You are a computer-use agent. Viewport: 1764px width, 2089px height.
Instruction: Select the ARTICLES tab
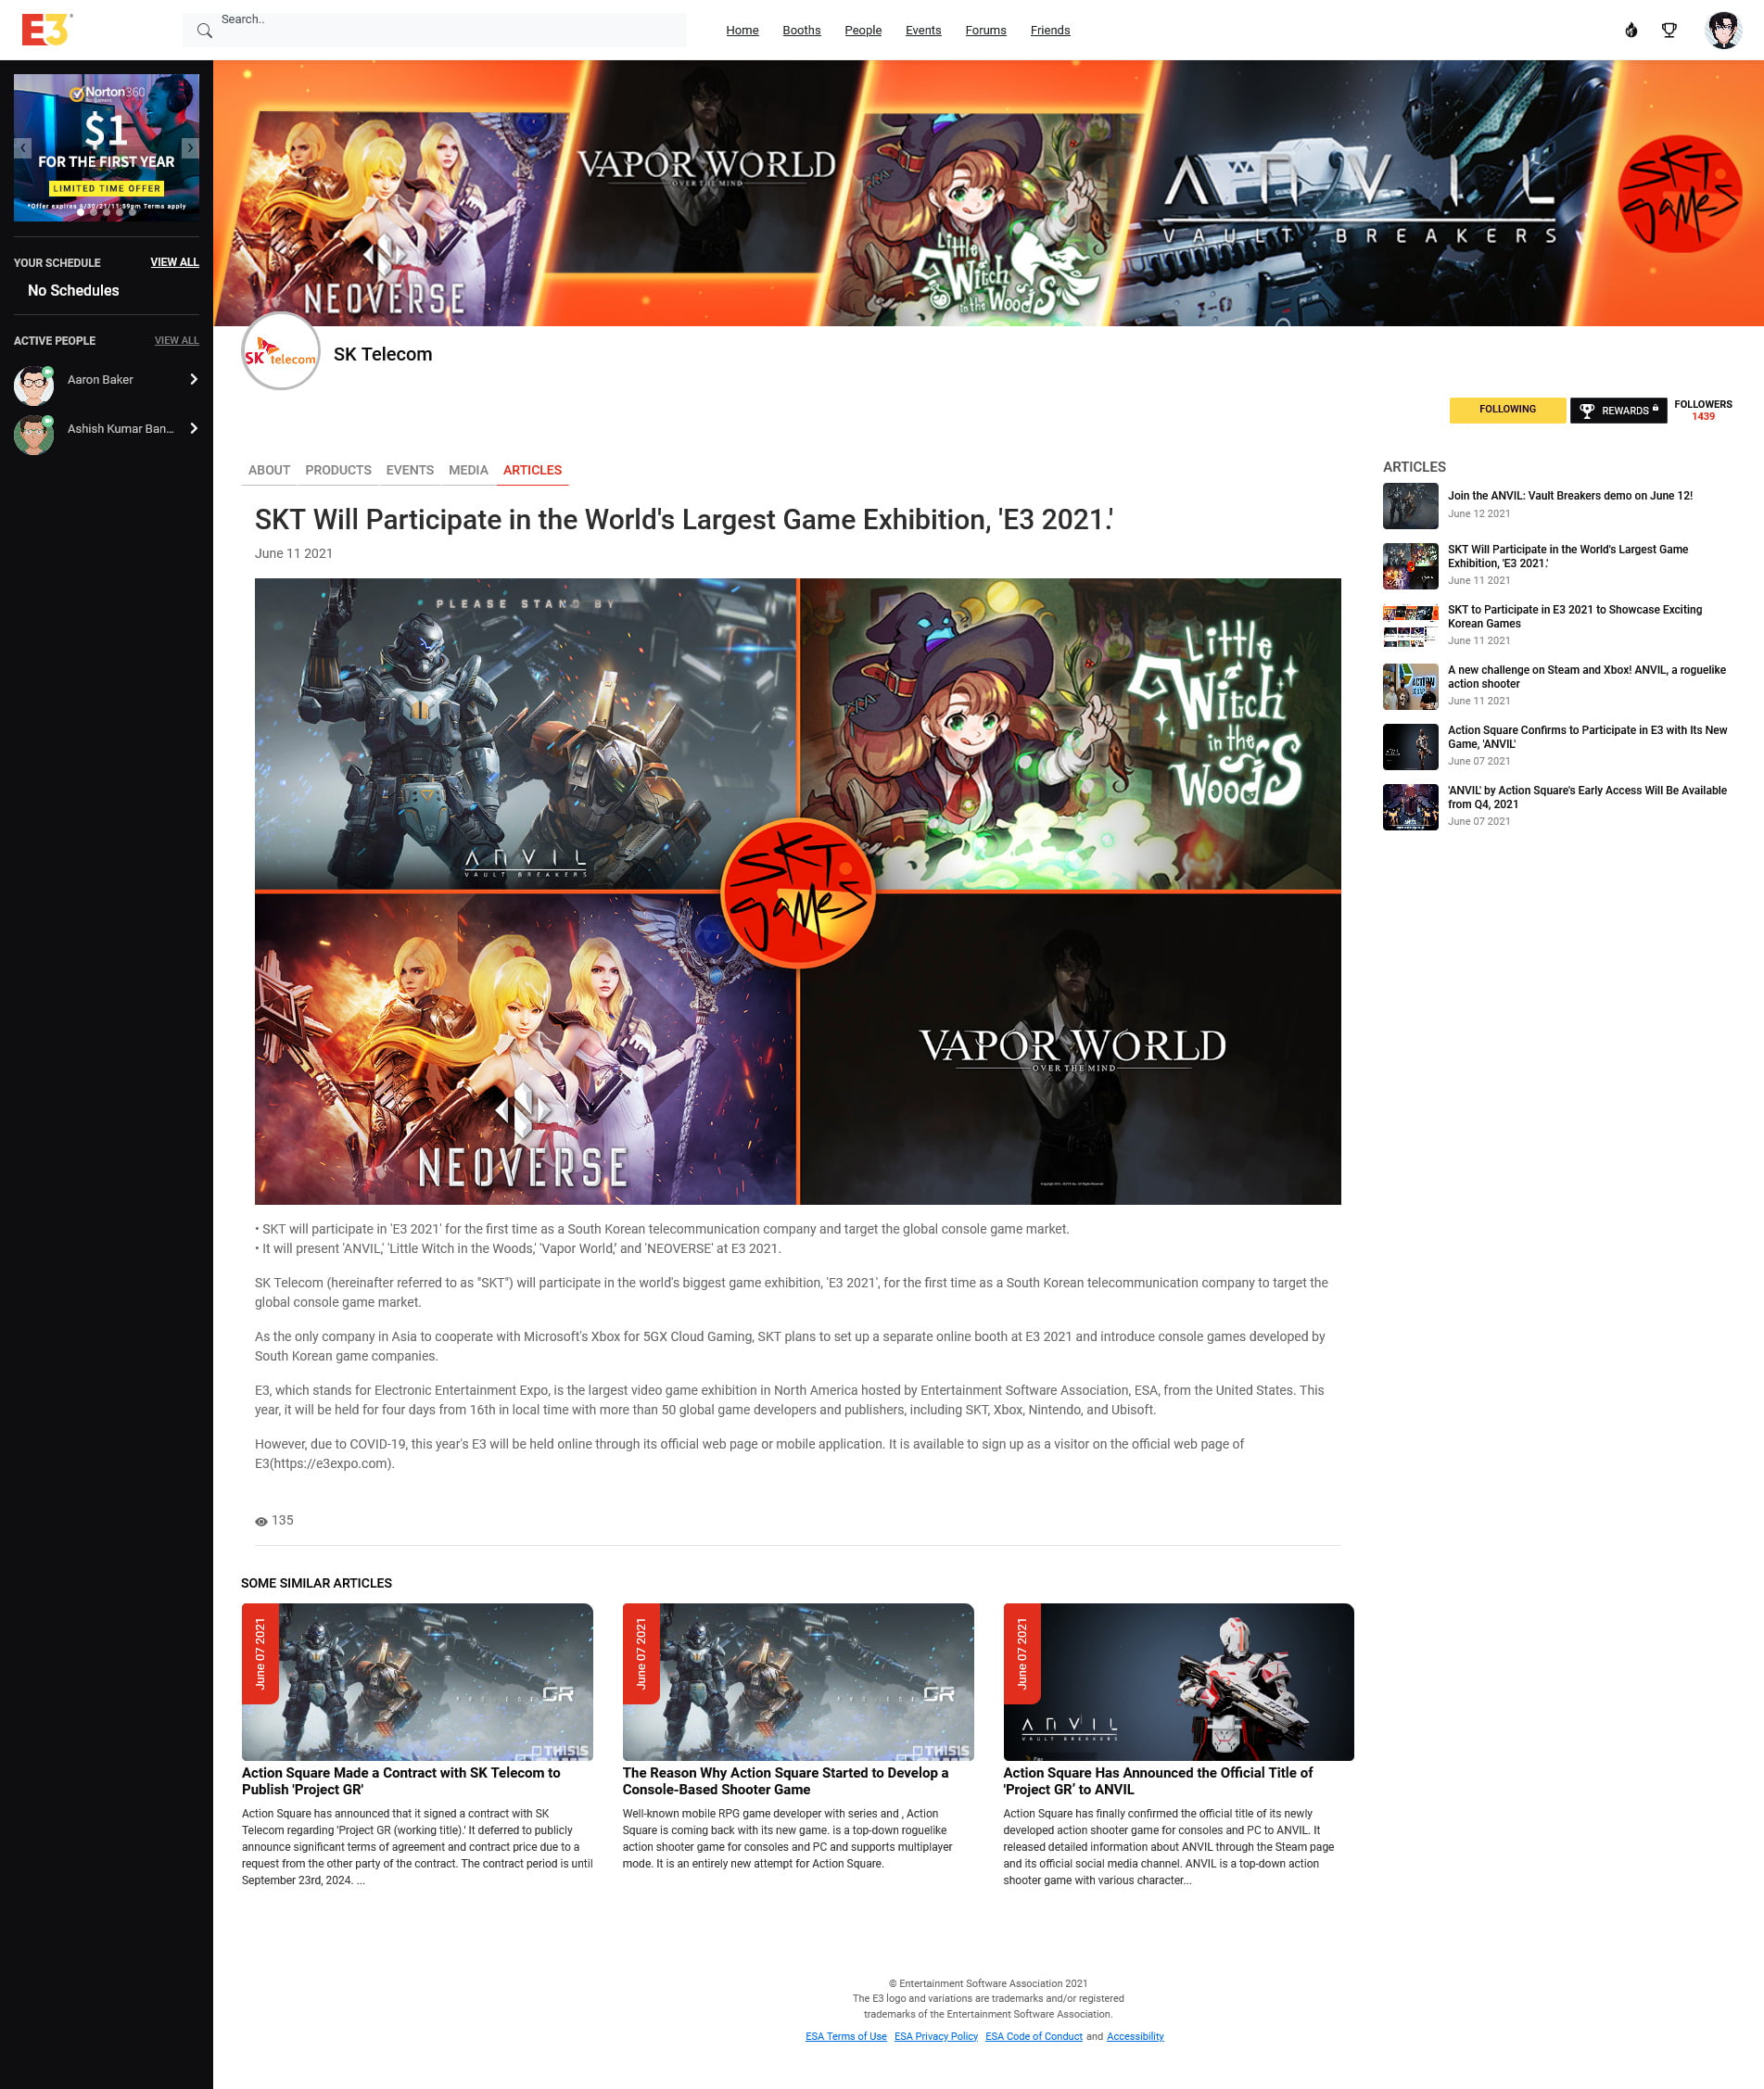tap(532, 470)
